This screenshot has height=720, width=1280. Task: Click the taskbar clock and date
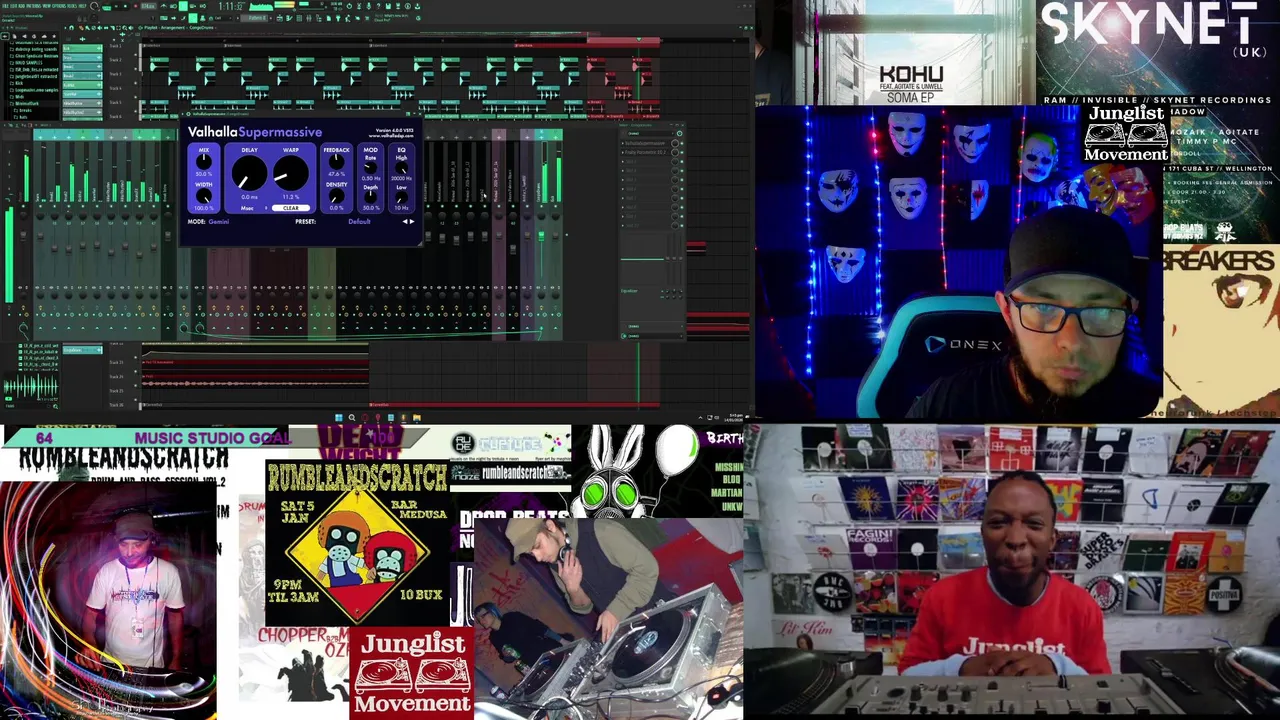pyautogui.click(x=734, y=418)
